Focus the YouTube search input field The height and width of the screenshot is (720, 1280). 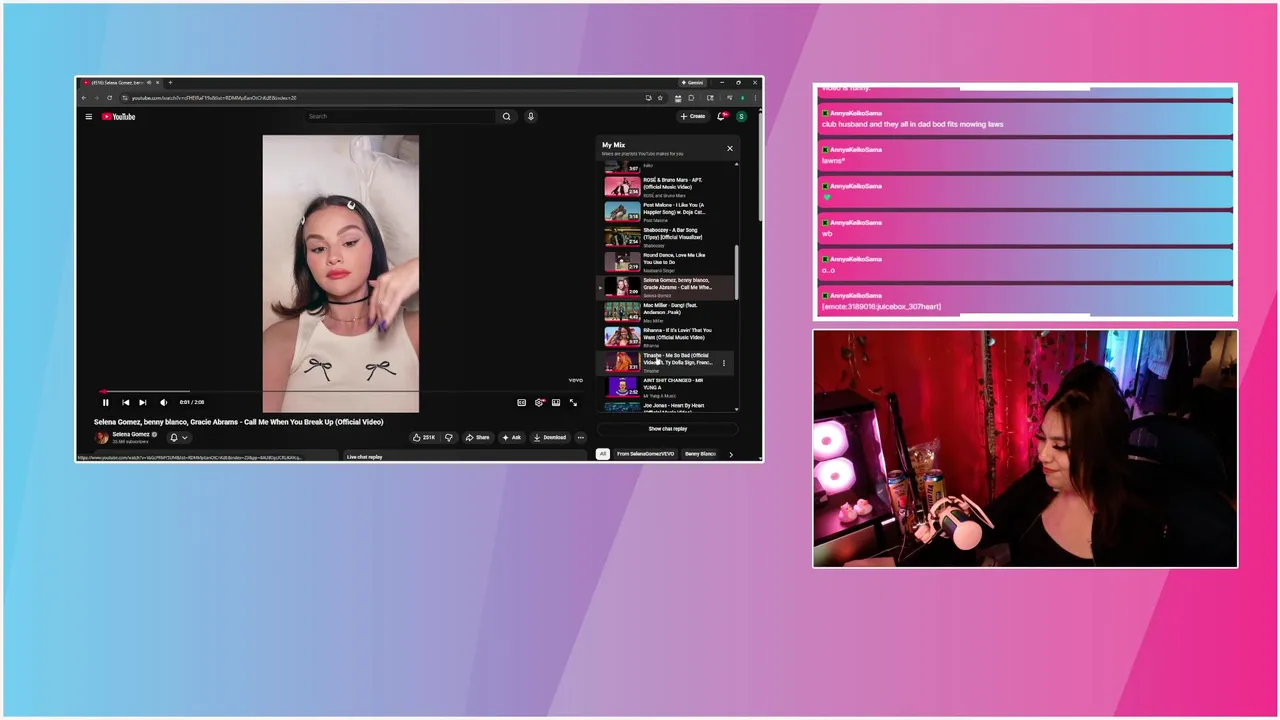click(x=400, y=117)
